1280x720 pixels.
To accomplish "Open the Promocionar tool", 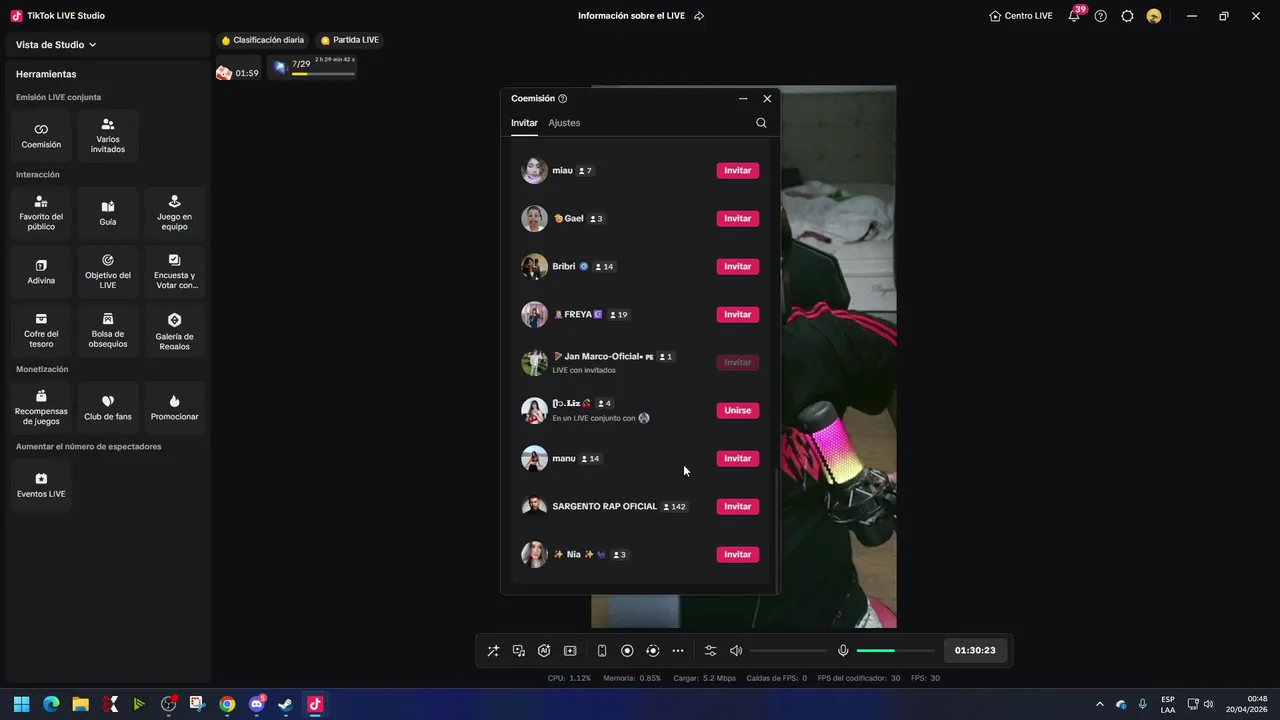I will 174,408.
